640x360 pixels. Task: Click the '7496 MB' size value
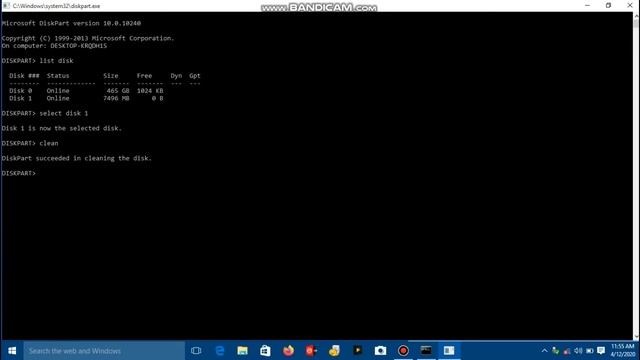point(116,98)
